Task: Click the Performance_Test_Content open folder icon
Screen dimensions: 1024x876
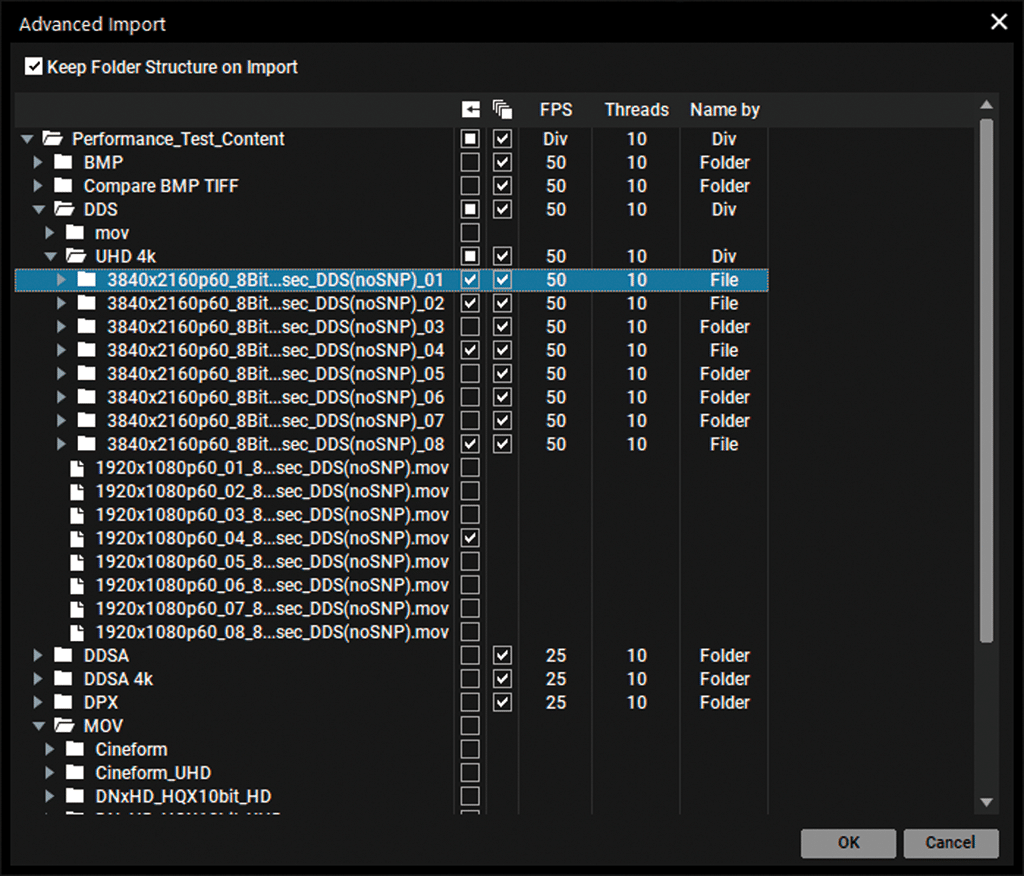Action: [52, 139]
